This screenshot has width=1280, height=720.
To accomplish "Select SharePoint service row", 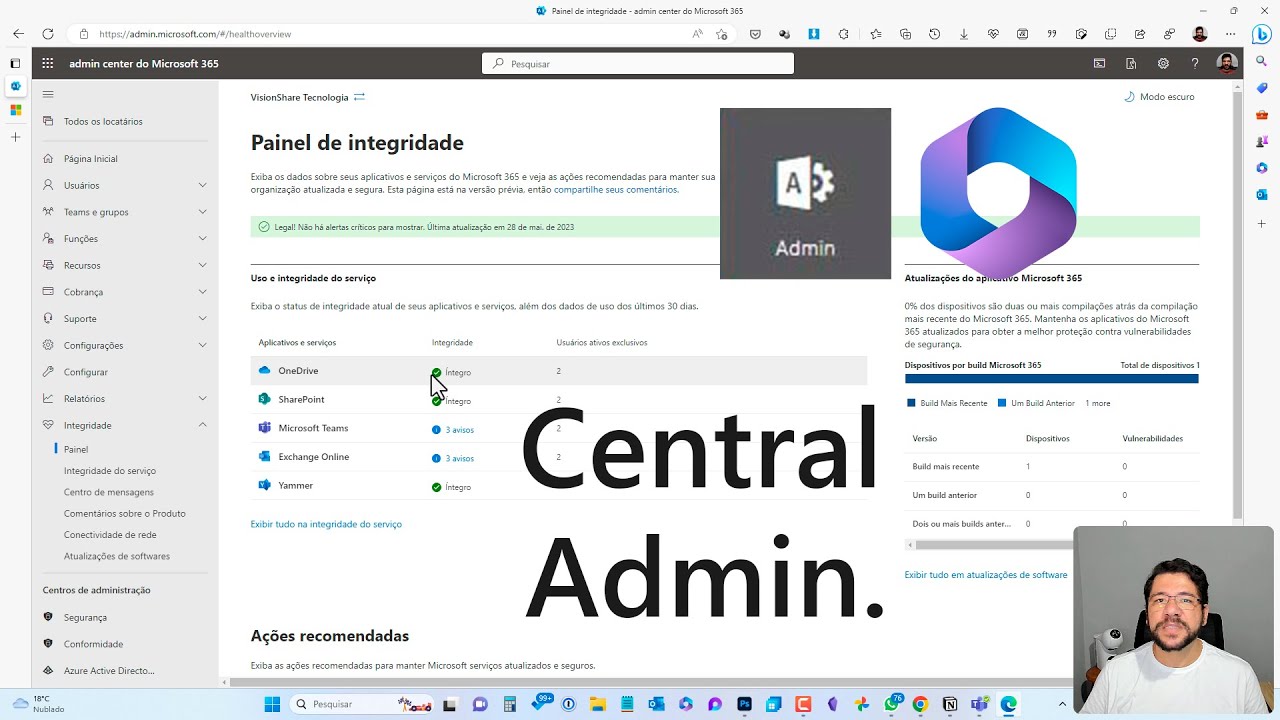I will click(559, 399).
